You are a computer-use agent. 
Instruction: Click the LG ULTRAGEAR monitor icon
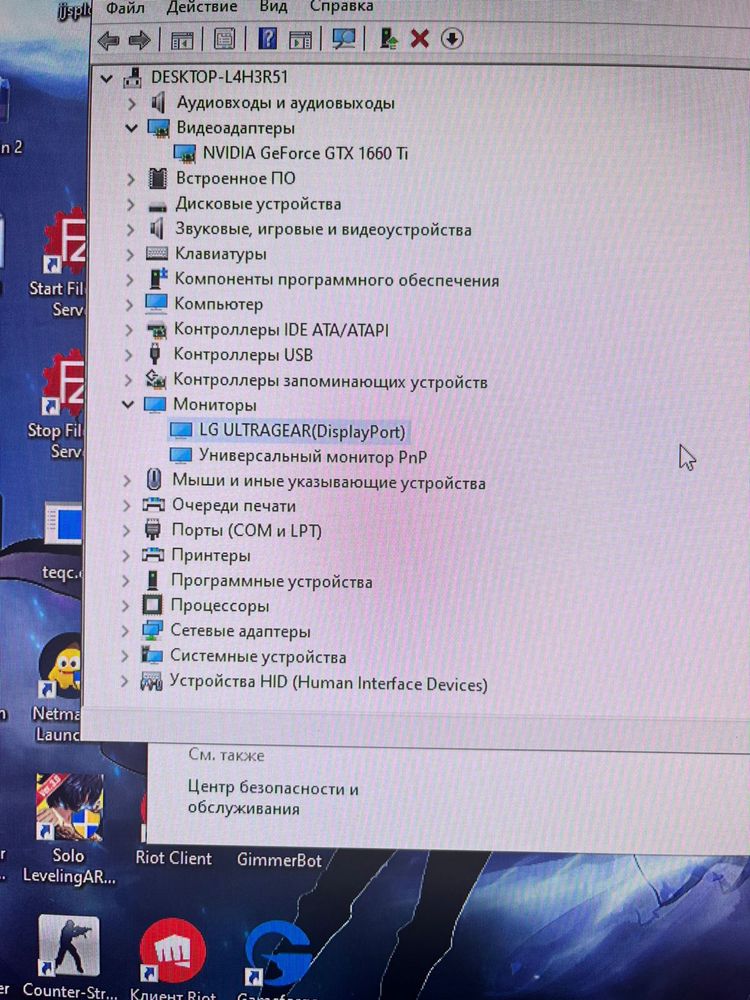(x=181, y=430)
